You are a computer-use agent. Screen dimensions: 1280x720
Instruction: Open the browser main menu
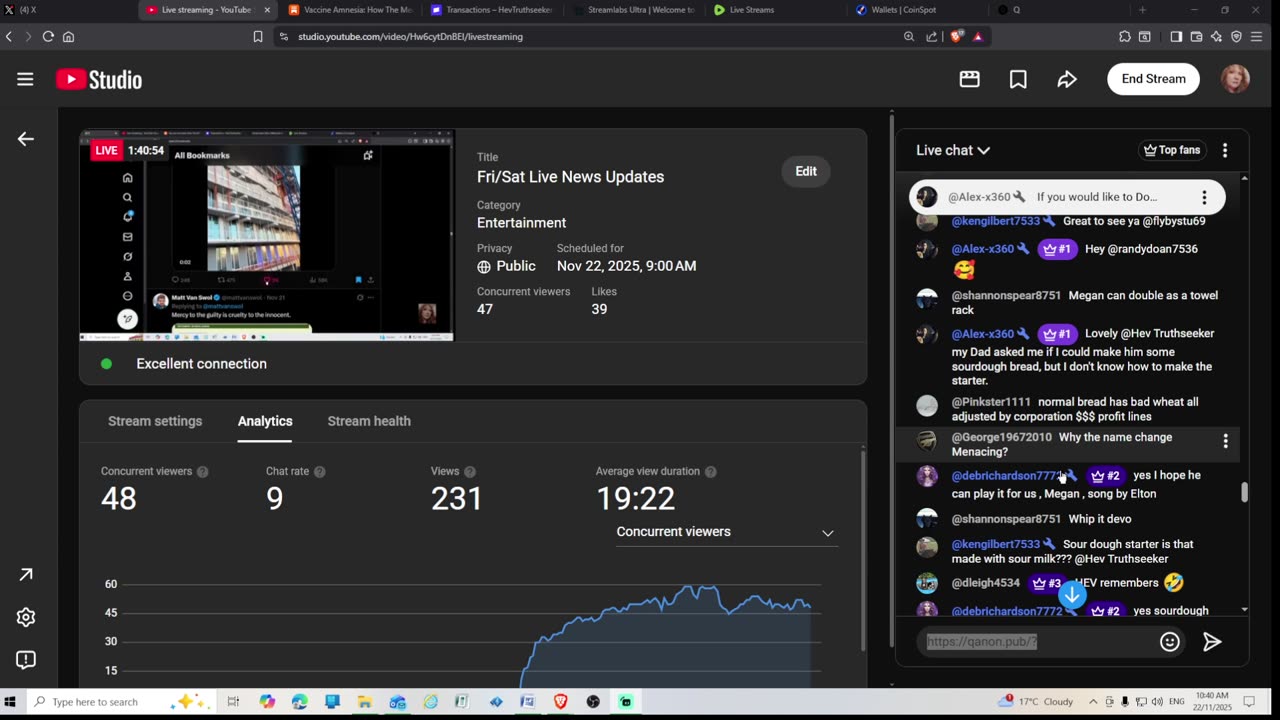1257,37
